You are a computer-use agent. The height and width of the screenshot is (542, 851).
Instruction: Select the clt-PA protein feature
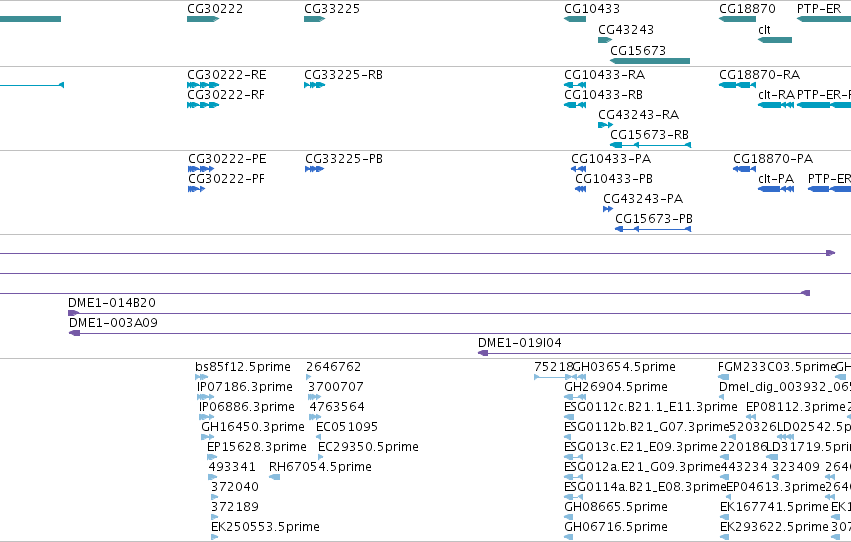[x=776, y=189]
